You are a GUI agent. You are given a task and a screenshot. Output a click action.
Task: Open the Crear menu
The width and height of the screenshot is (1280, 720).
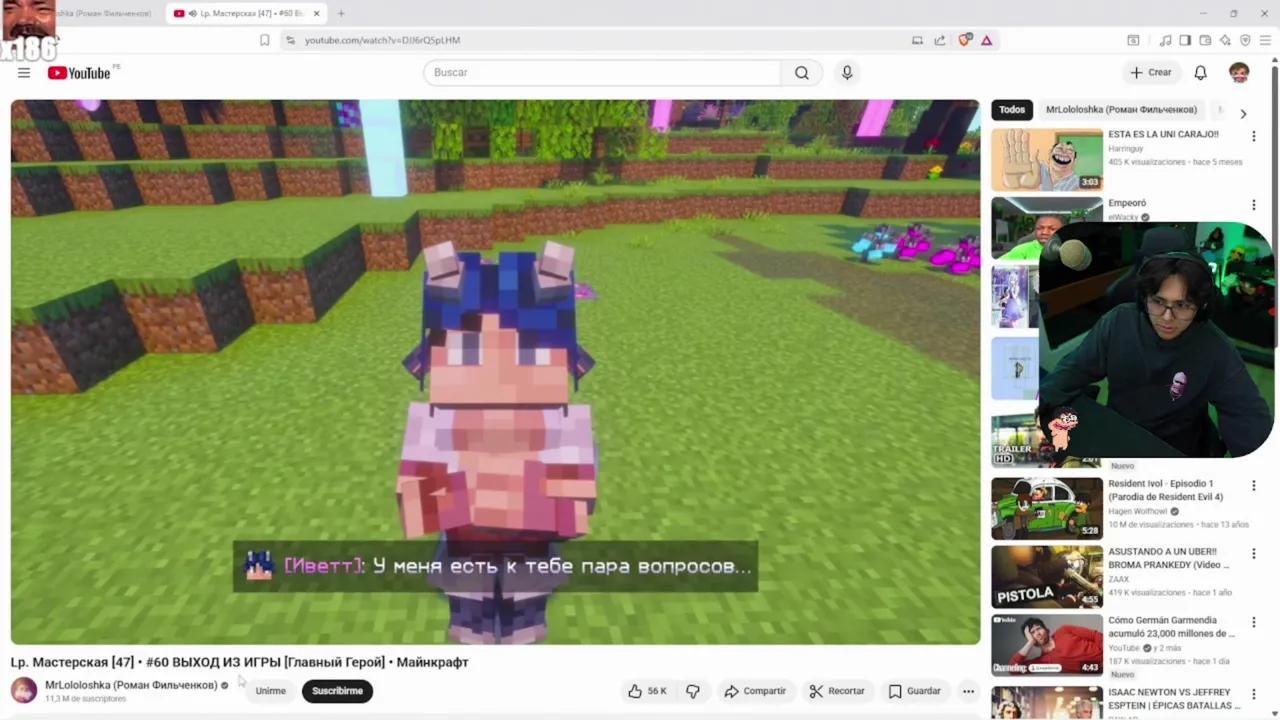pyautogui.click(x=1151, y=73)
